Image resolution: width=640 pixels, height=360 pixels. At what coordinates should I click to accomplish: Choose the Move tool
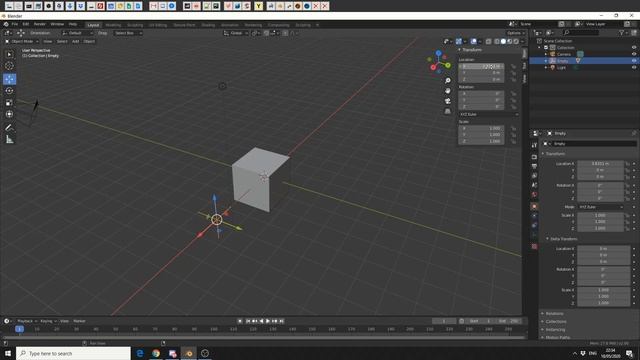9,79
